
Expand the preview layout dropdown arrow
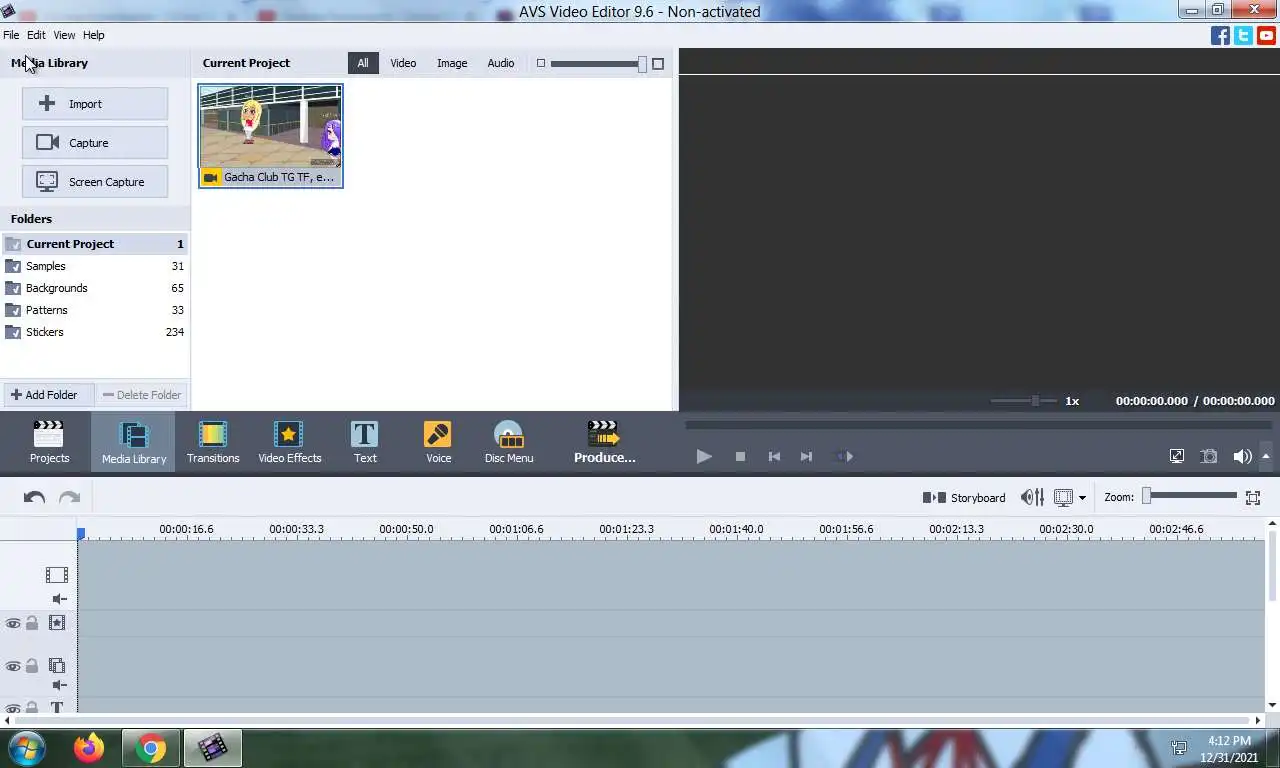pos(1082,498)
